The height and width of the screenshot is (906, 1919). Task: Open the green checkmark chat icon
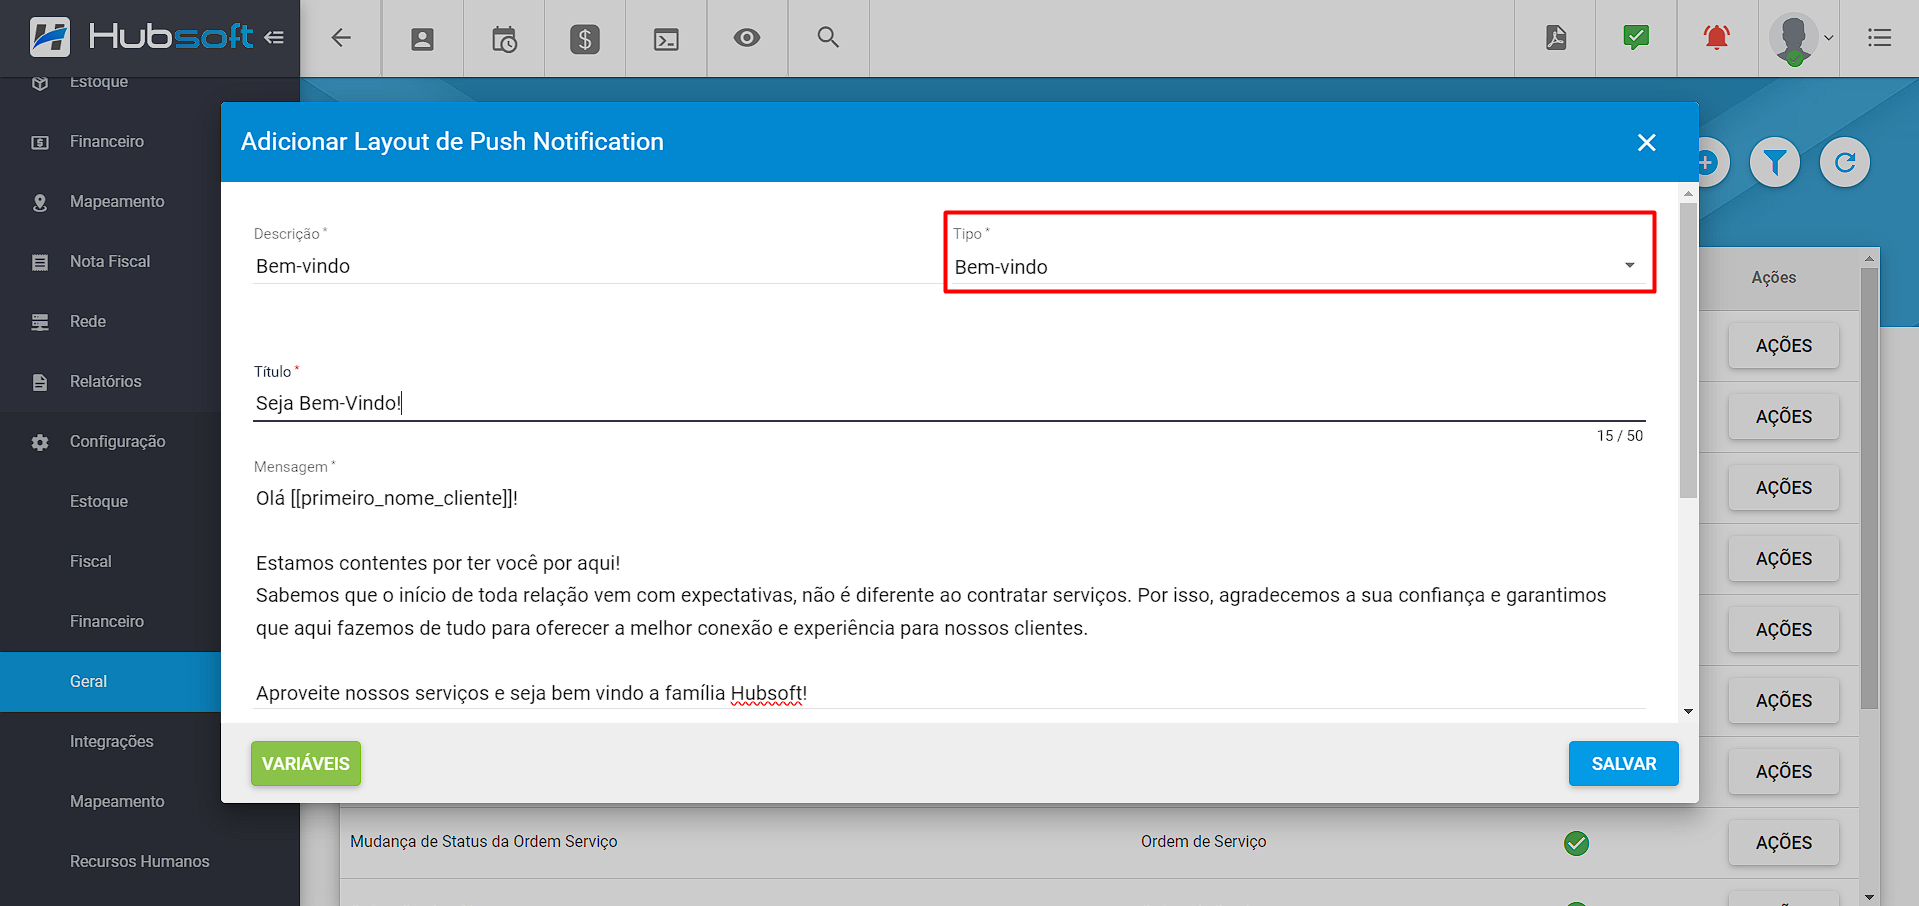[1636, 38]
